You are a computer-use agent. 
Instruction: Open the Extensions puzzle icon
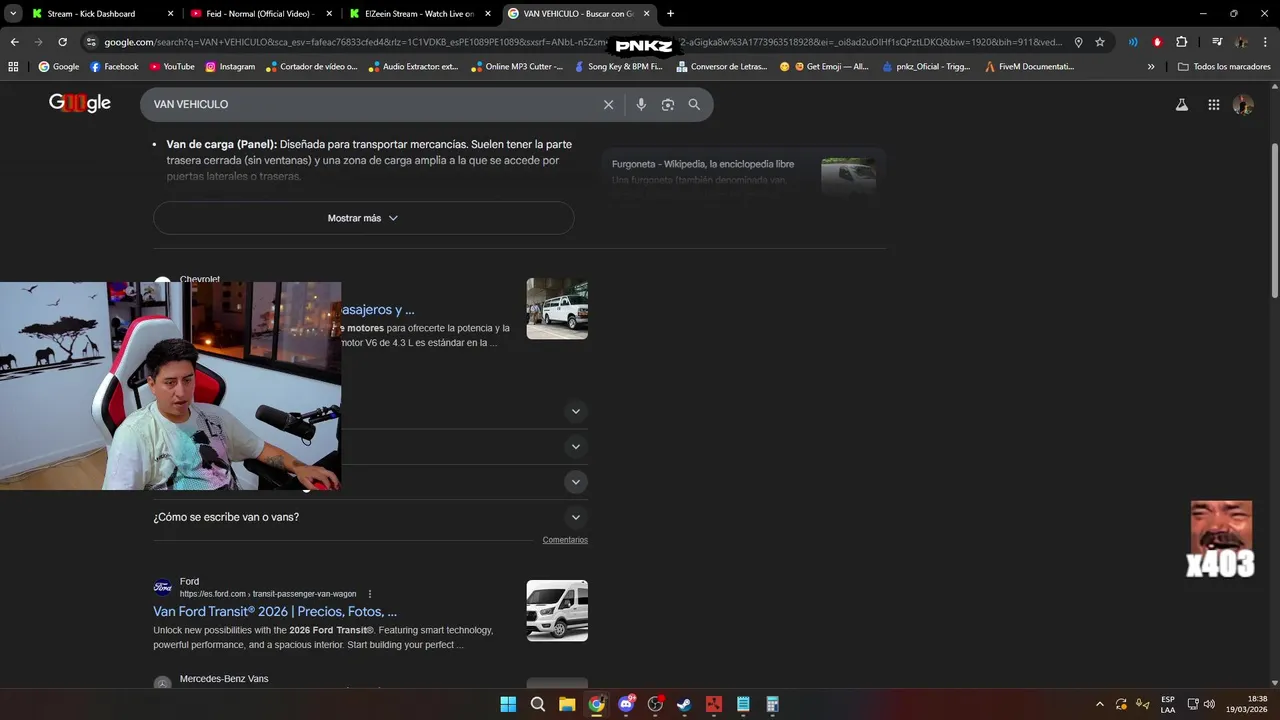coord(1182,42)
